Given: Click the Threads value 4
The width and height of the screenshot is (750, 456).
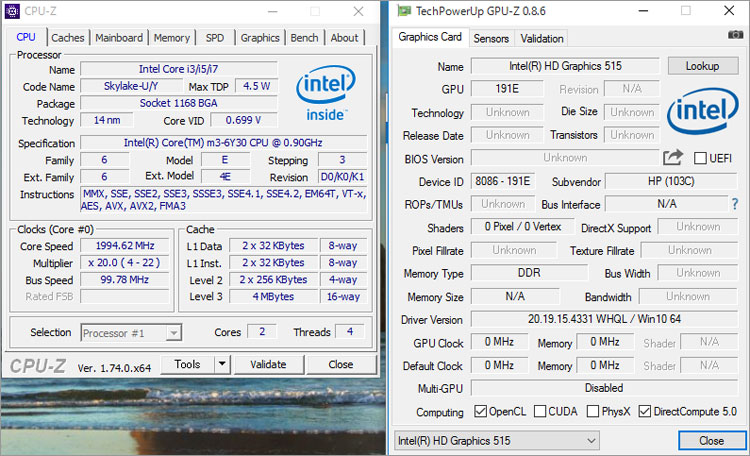Looking at the screenshot, I should [x=350, y=332].
